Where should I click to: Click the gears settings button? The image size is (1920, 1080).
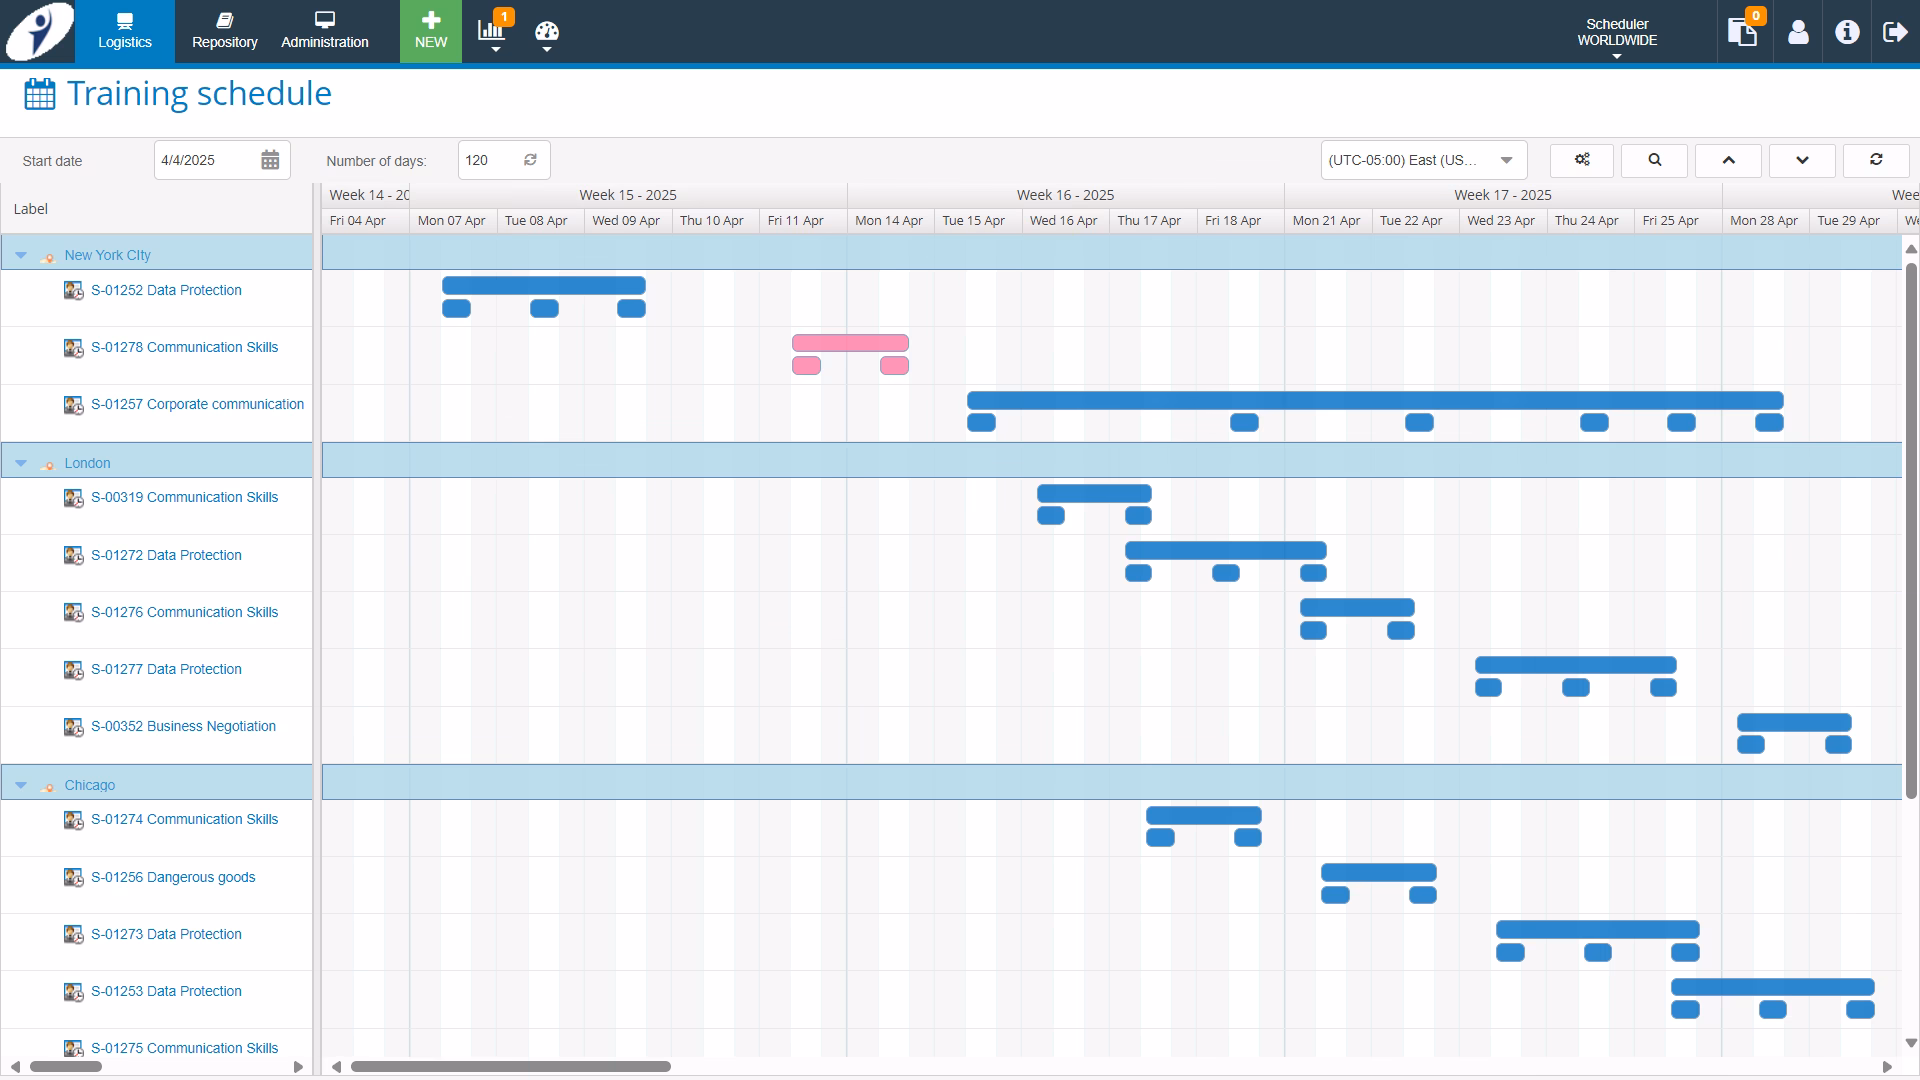point(1582,160)
